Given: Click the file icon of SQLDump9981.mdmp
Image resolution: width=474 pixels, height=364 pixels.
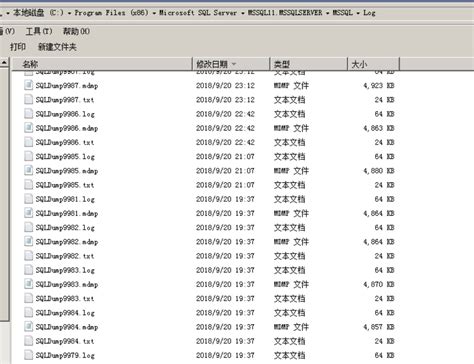Looking at the screenshot, I should click(x=29, y=213).
